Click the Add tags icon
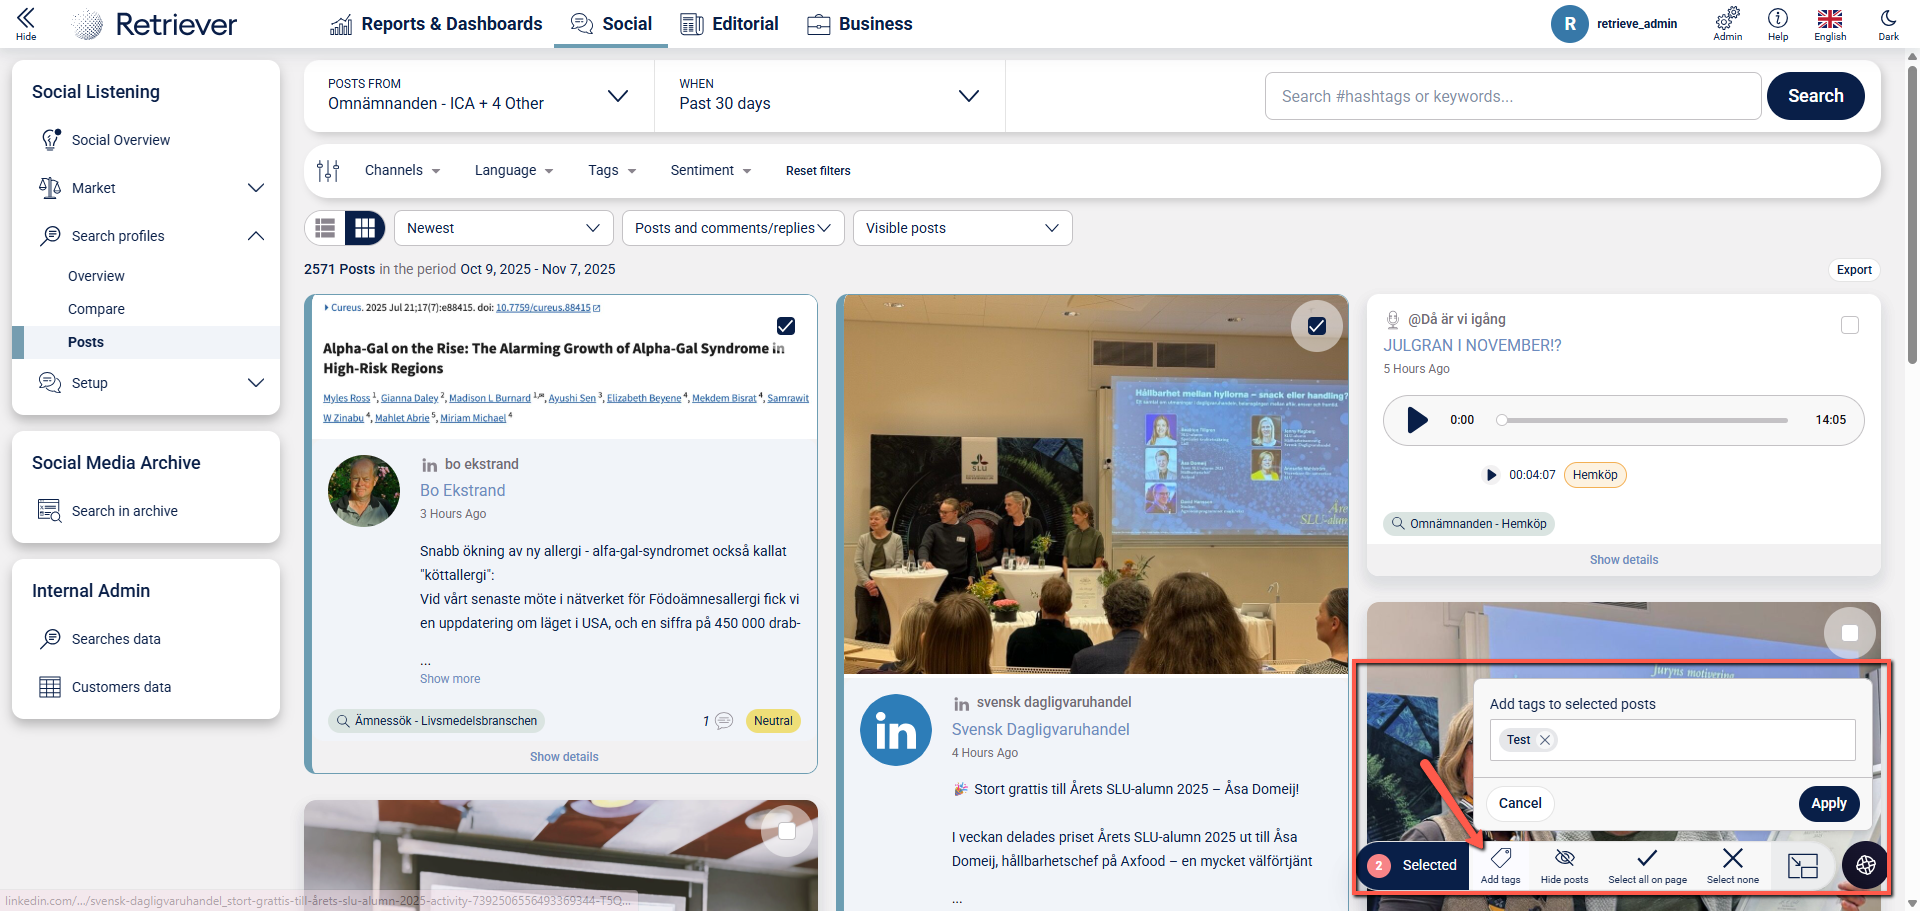Viewport: 1920px width, 911px height. coord(1500,865)
